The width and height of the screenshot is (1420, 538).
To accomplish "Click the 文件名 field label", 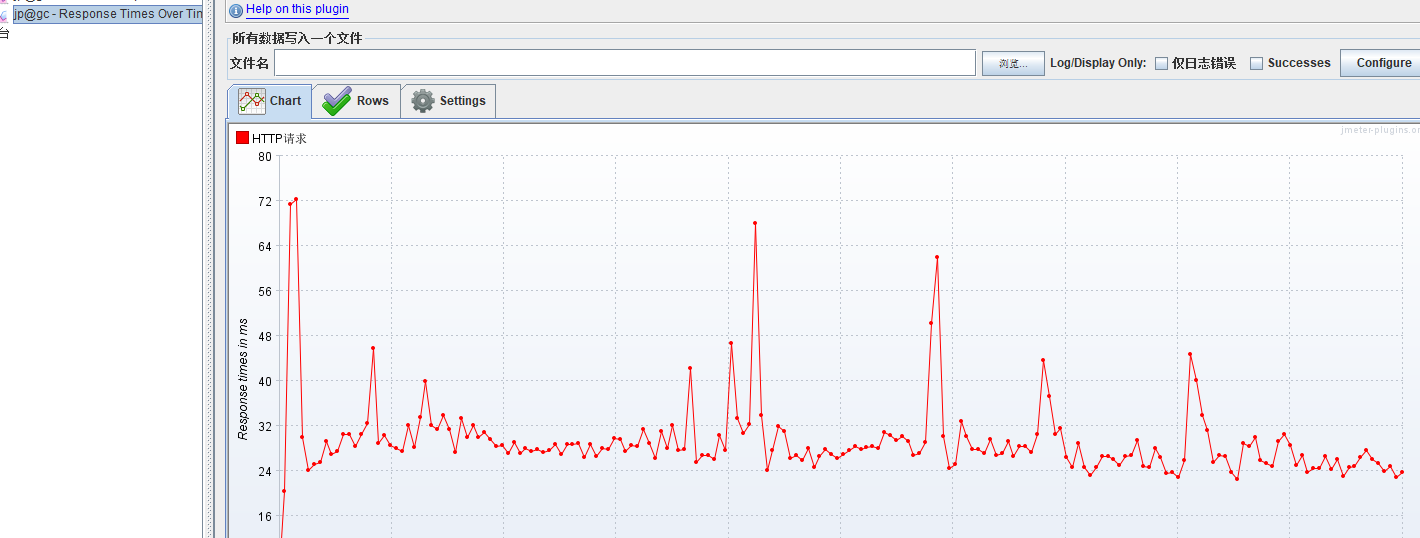I will [x=250, y=63].
